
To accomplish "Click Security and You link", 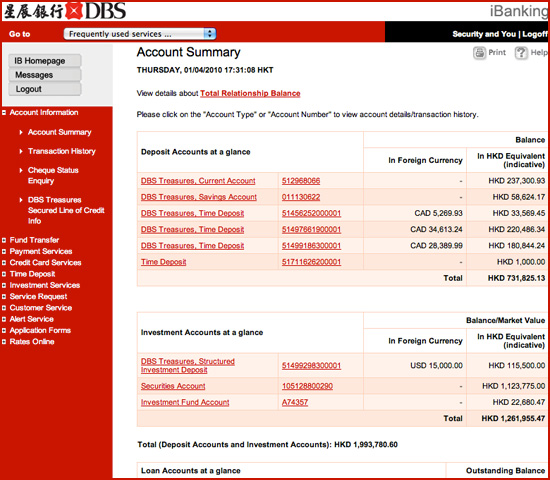I will (484, 34).
